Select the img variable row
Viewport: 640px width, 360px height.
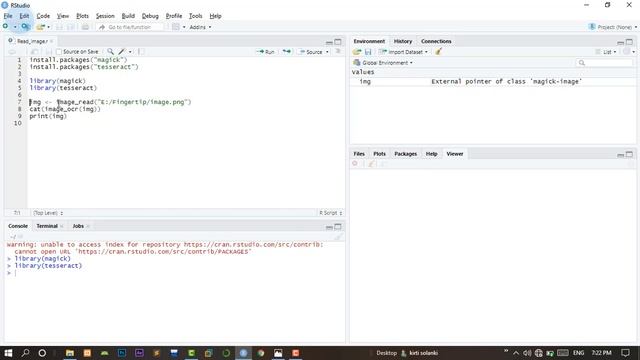click(493, 82)
